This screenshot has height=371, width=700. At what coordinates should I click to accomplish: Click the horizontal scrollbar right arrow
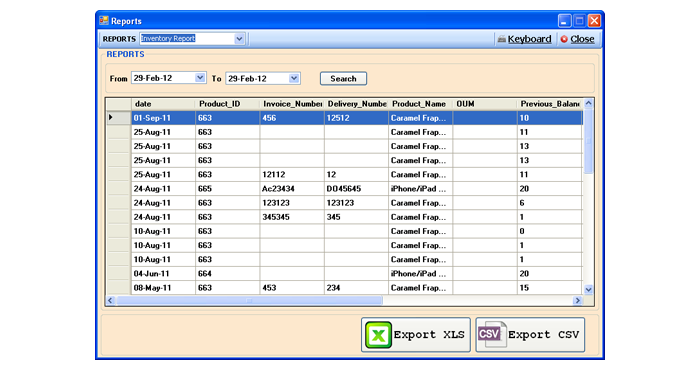[578, 300]
